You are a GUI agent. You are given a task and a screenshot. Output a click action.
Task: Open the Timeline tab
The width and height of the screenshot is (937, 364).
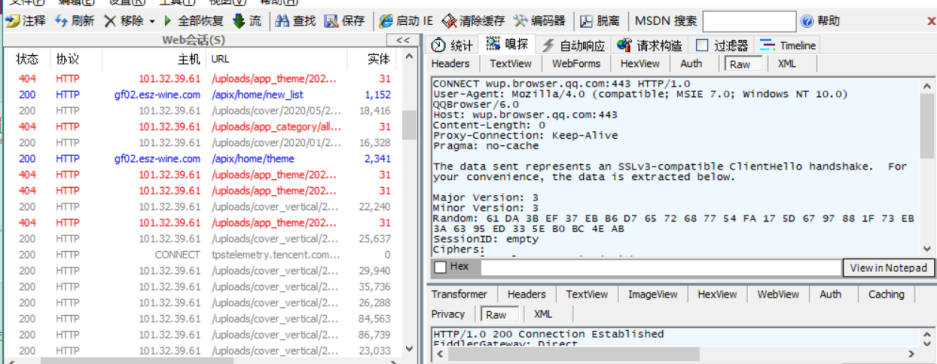[788, 45]
